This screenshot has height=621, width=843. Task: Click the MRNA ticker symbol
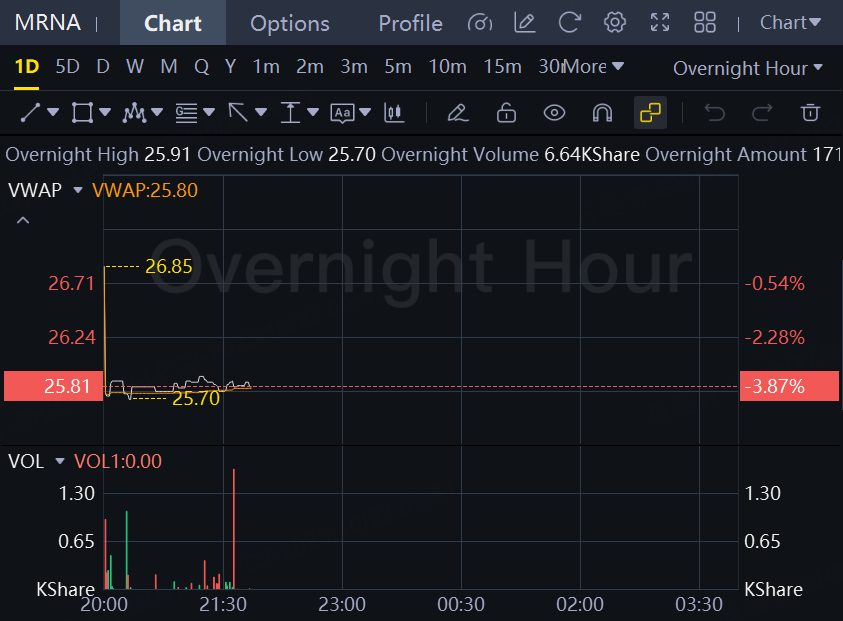point(47,23)
